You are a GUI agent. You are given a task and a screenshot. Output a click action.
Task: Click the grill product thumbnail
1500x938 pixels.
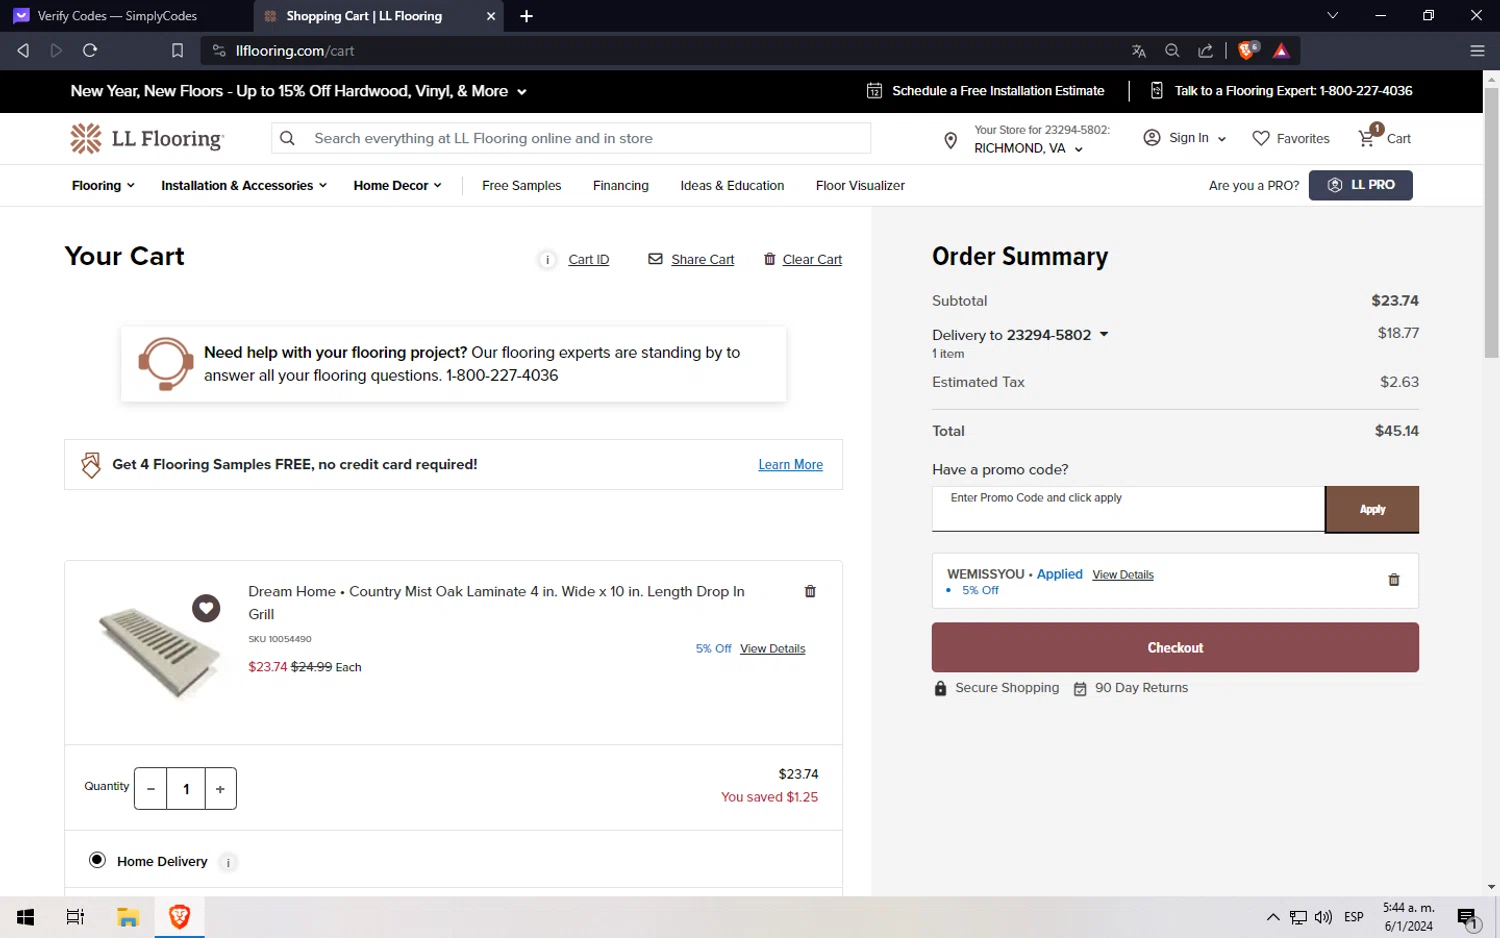tap(160, 651)
